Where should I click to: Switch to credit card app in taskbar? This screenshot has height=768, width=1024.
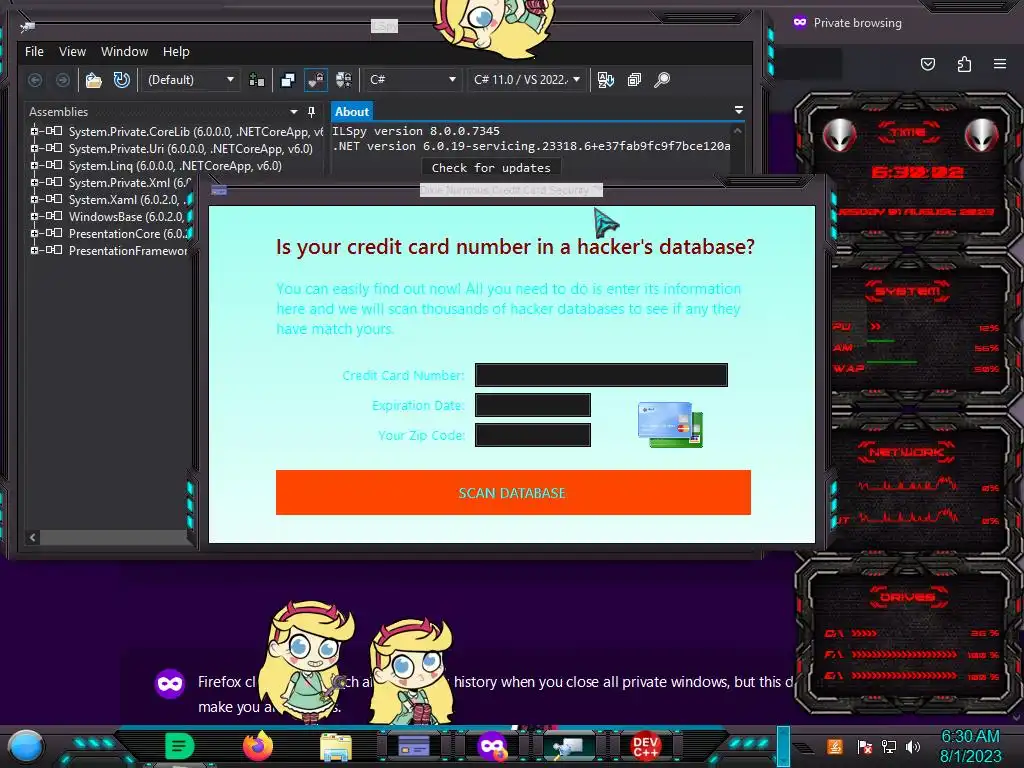(414, 746)
